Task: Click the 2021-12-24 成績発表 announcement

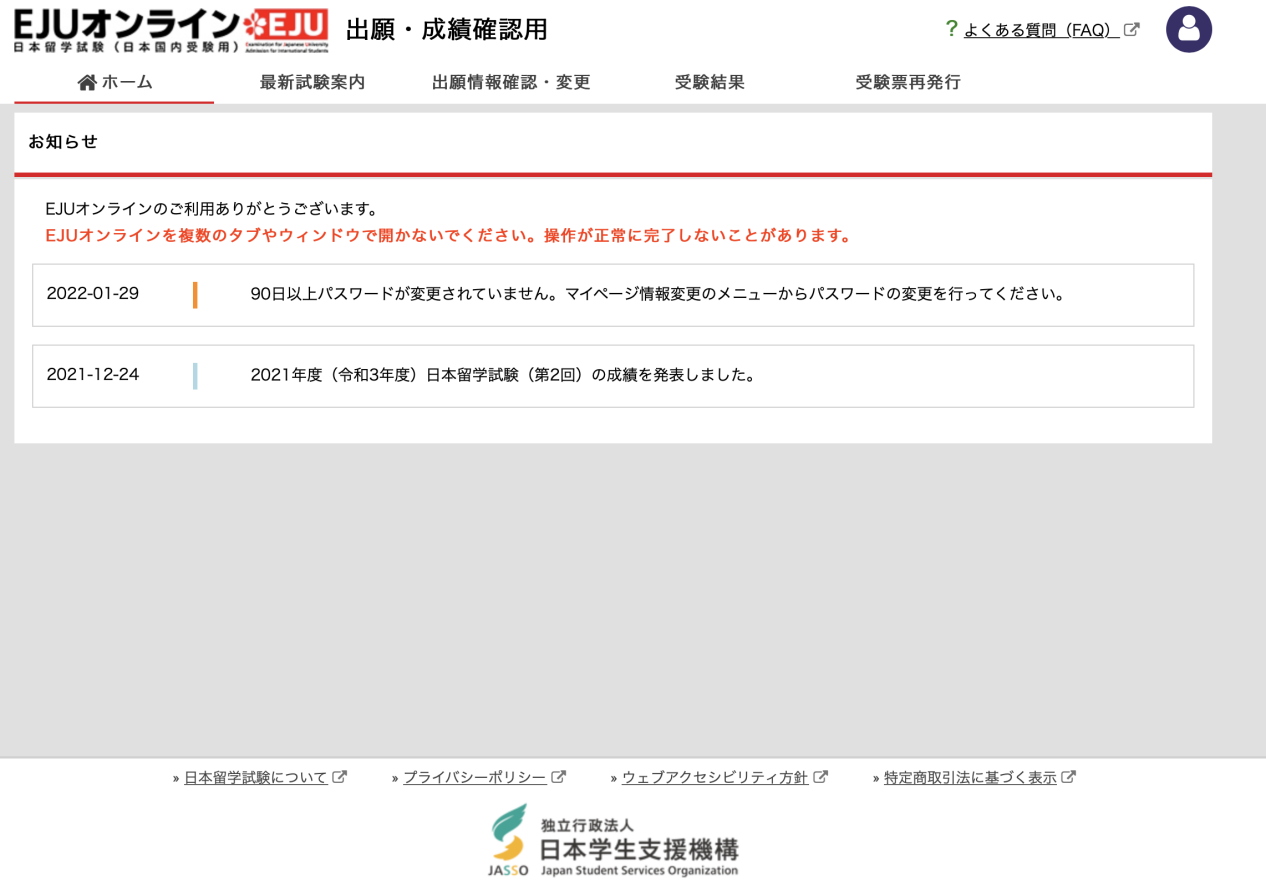Action: [x=614, y=375]
